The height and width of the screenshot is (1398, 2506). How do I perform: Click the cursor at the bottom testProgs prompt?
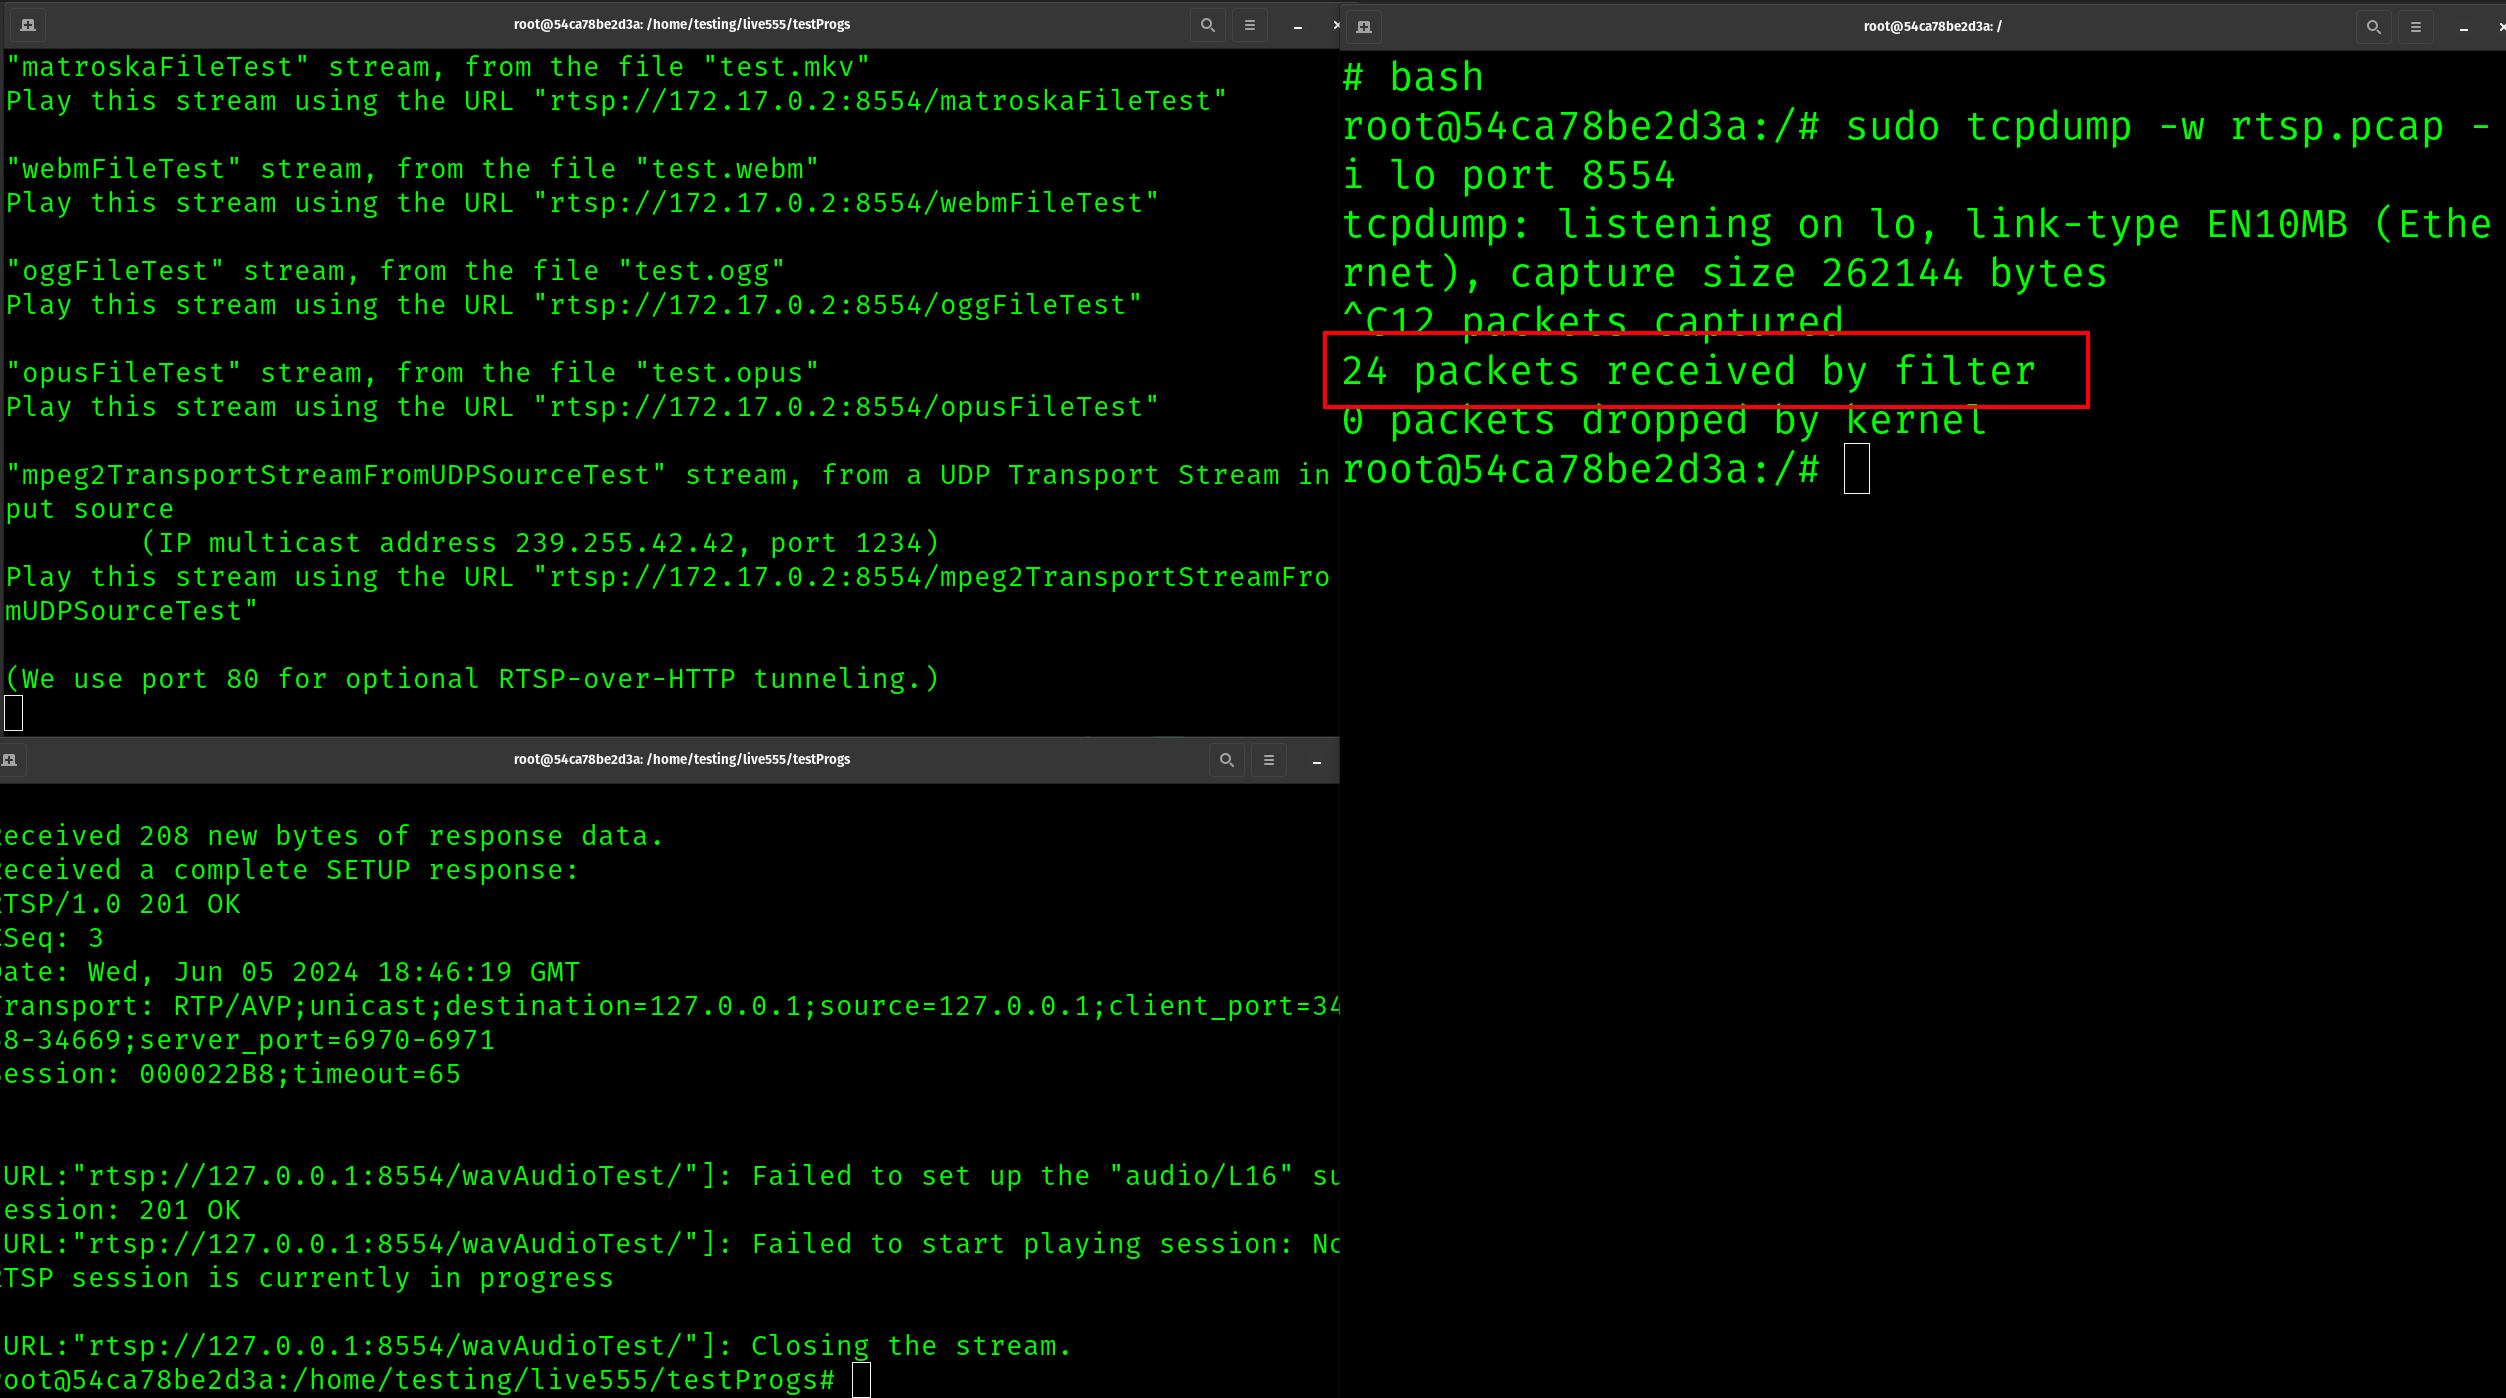(861, 1380)
